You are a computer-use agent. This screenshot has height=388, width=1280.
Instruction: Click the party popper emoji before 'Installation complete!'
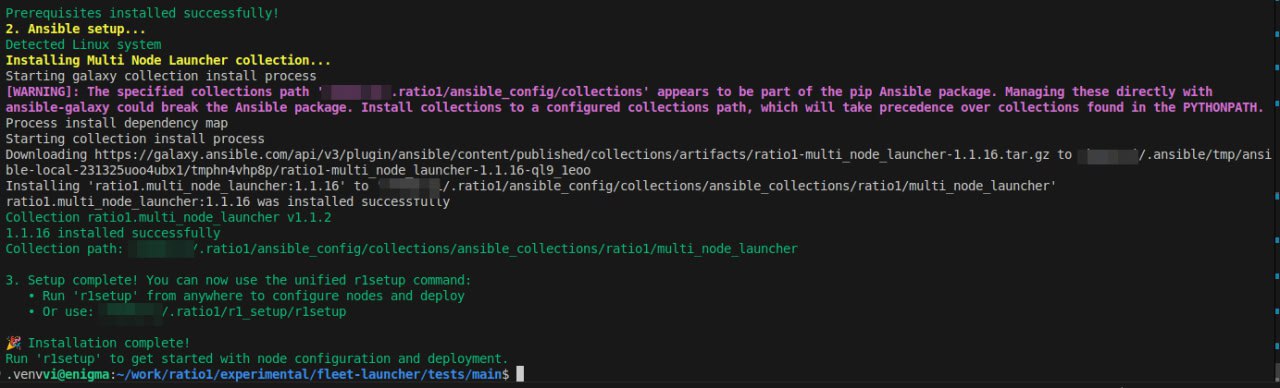pyautogui.click(x=12, y=343)
